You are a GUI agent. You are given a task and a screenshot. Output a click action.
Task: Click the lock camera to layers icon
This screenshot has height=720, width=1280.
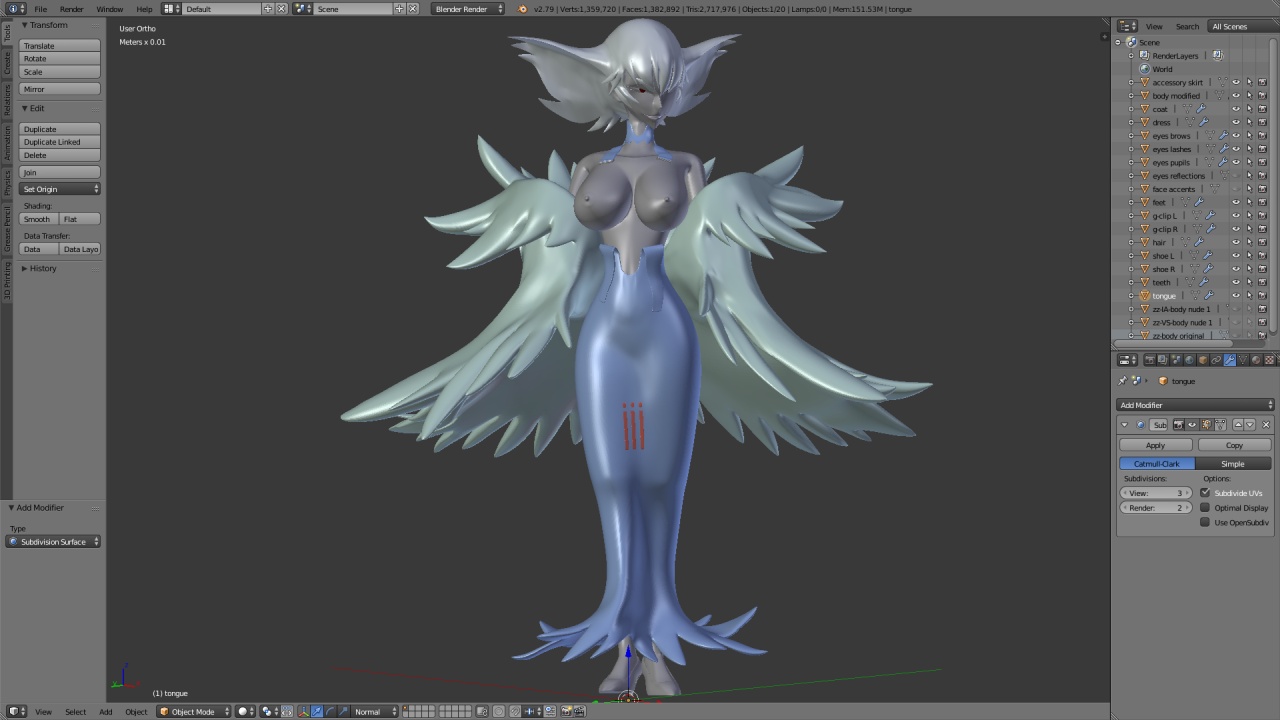[482, 711]
